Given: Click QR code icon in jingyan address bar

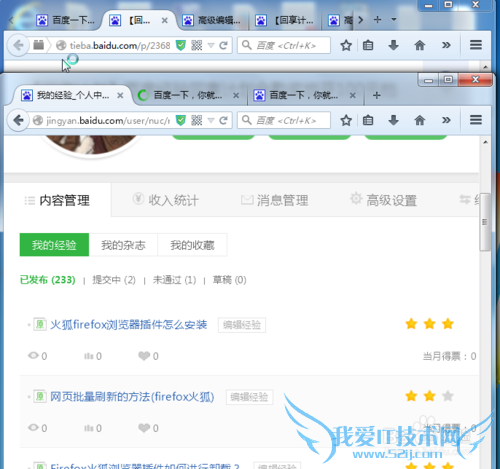Looking at the screenshot, I should 197,120.
